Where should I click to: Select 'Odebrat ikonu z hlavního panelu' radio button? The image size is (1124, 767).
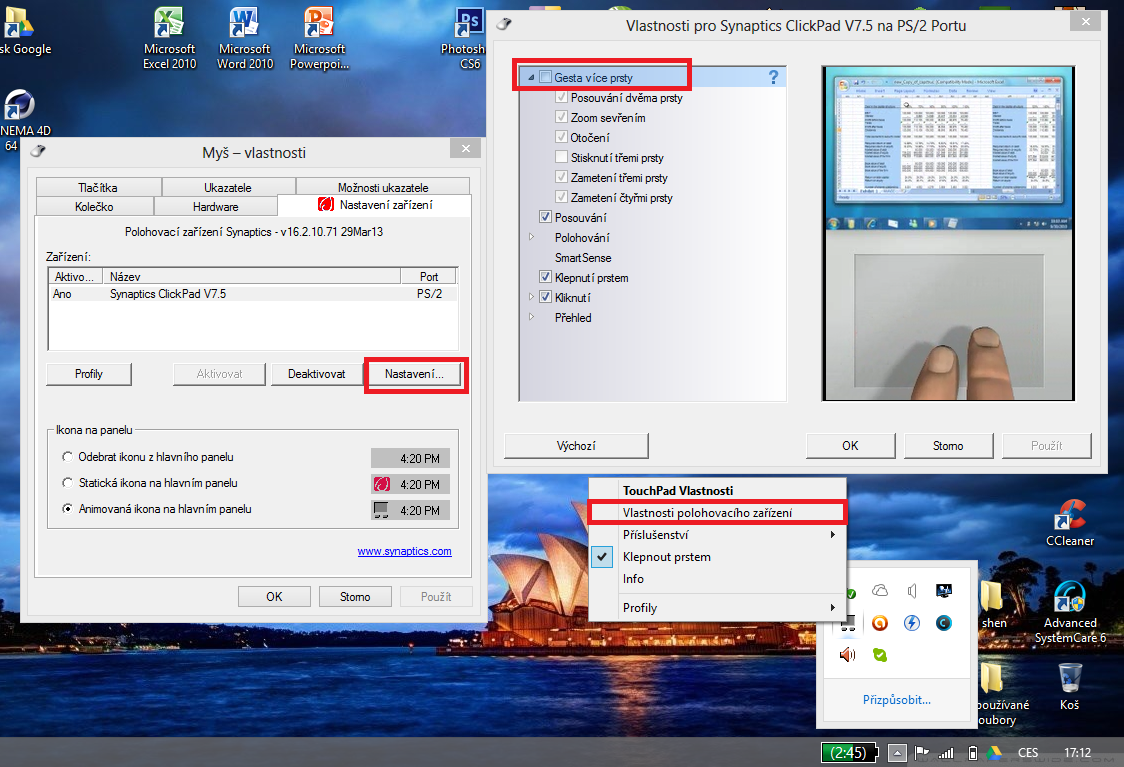(x=67, y=457)
